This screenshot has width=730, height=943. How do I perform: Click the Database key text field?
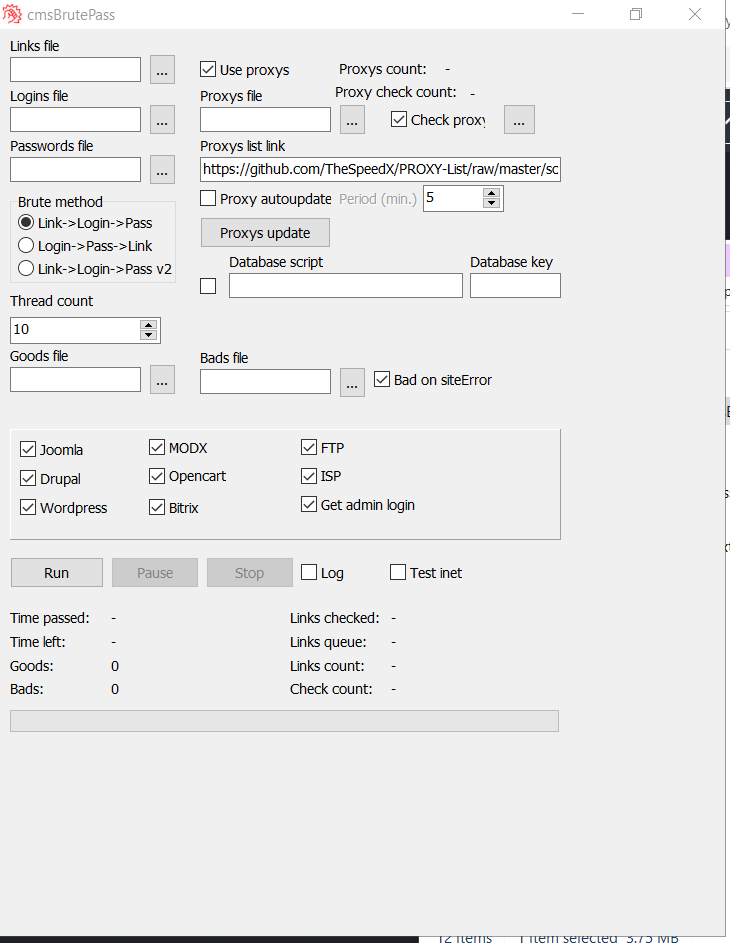point(515,286)
